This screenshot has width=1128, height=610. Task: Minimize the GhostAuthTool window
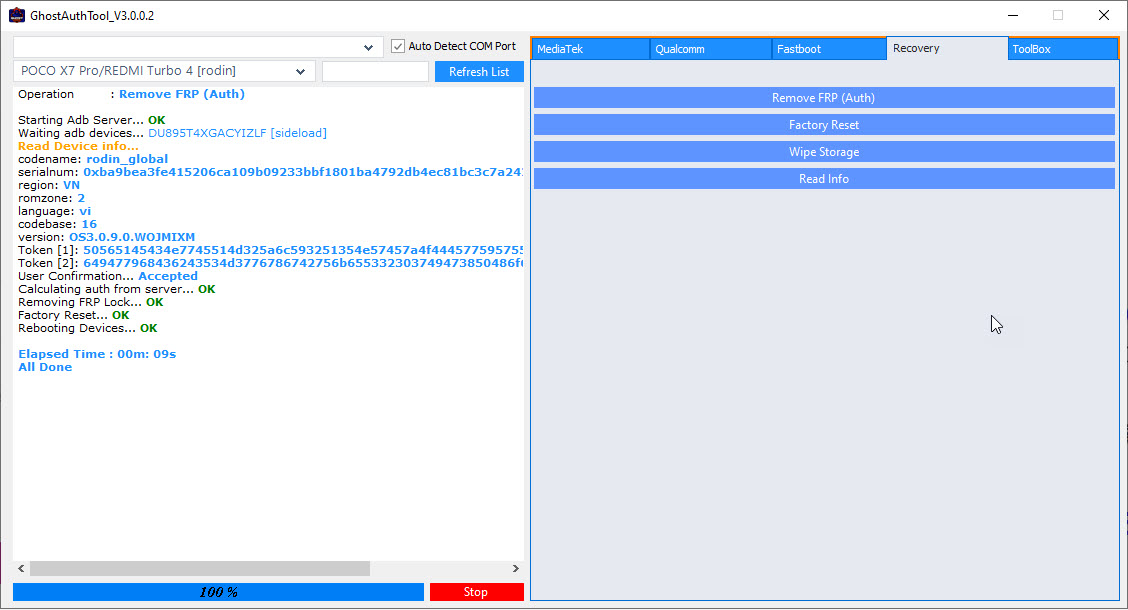1013,15
